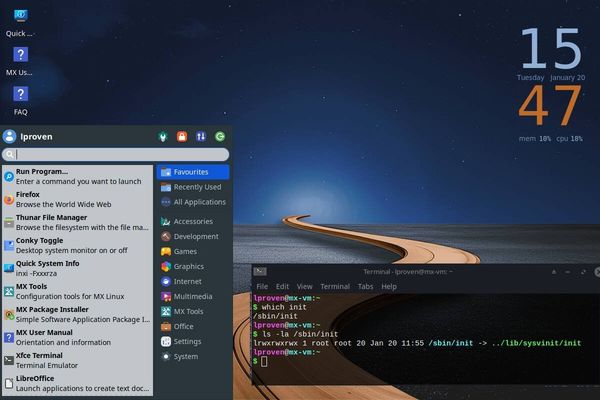600x400 pixels.
Task: Open the Graphics category
Action: pos(193,266)
